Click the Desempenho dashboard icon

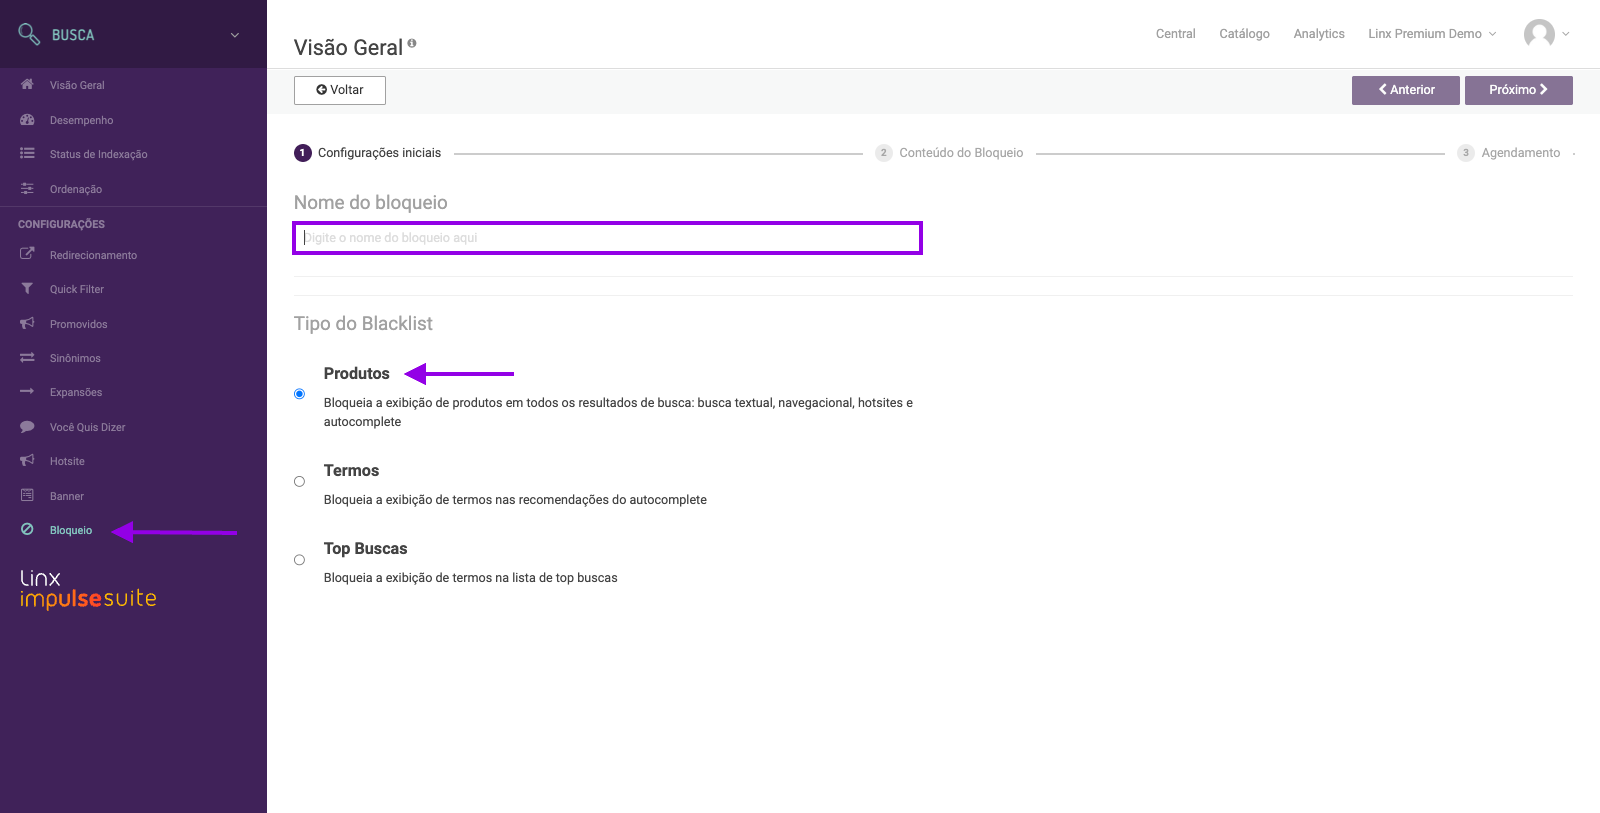point(27,120)
